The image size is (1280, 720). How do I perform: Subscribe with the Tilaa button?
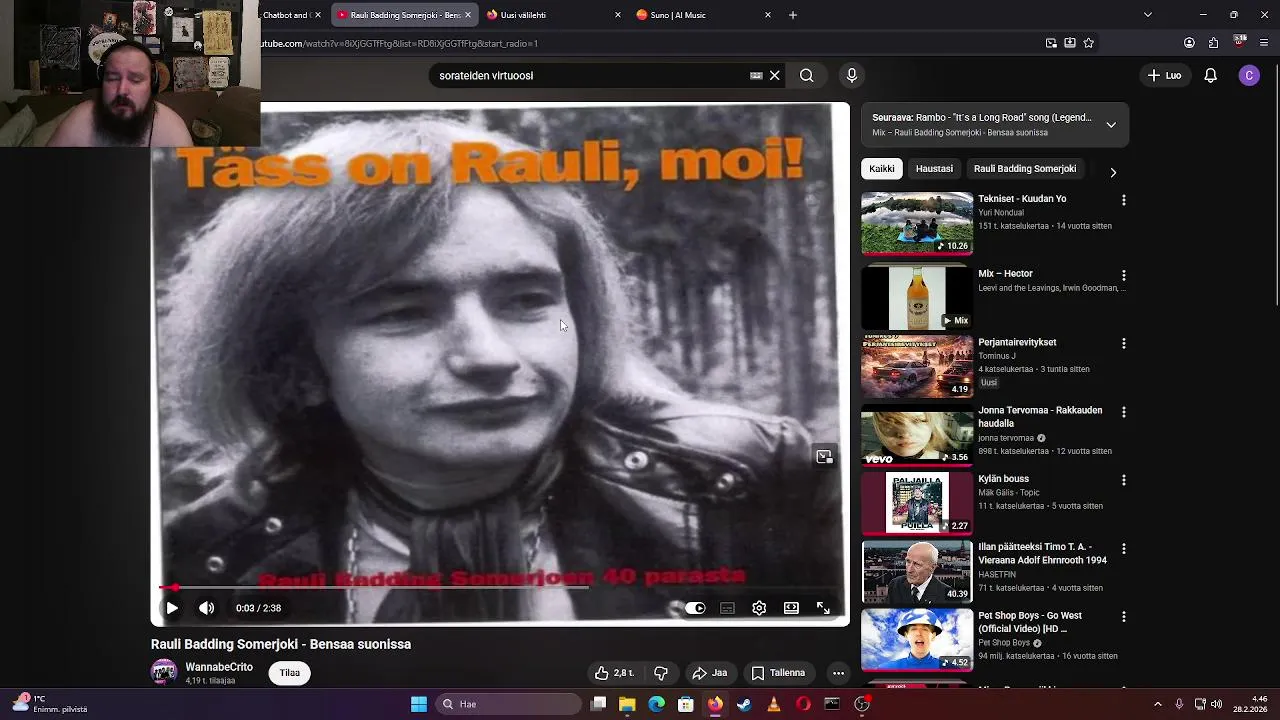coord(290,673)
